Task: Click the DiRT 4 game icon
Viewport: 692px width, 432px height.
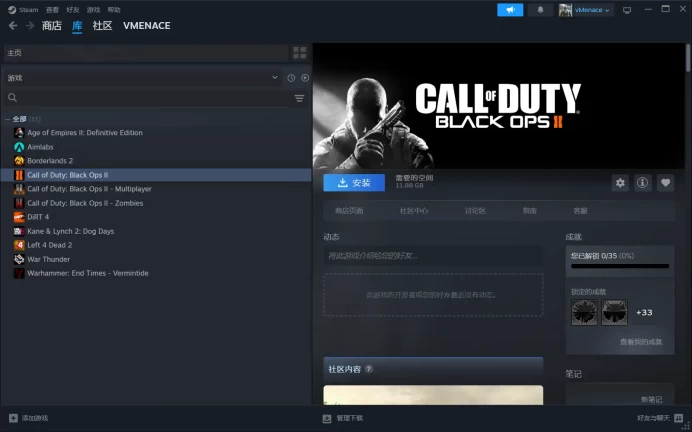Action: [19, 217]
